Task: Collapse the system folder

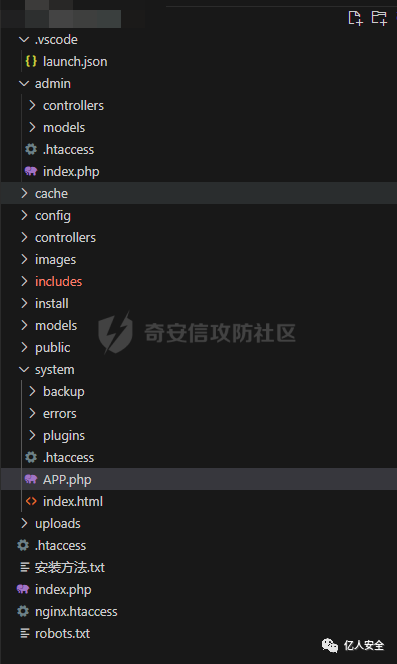Action: tap(24, 369)
